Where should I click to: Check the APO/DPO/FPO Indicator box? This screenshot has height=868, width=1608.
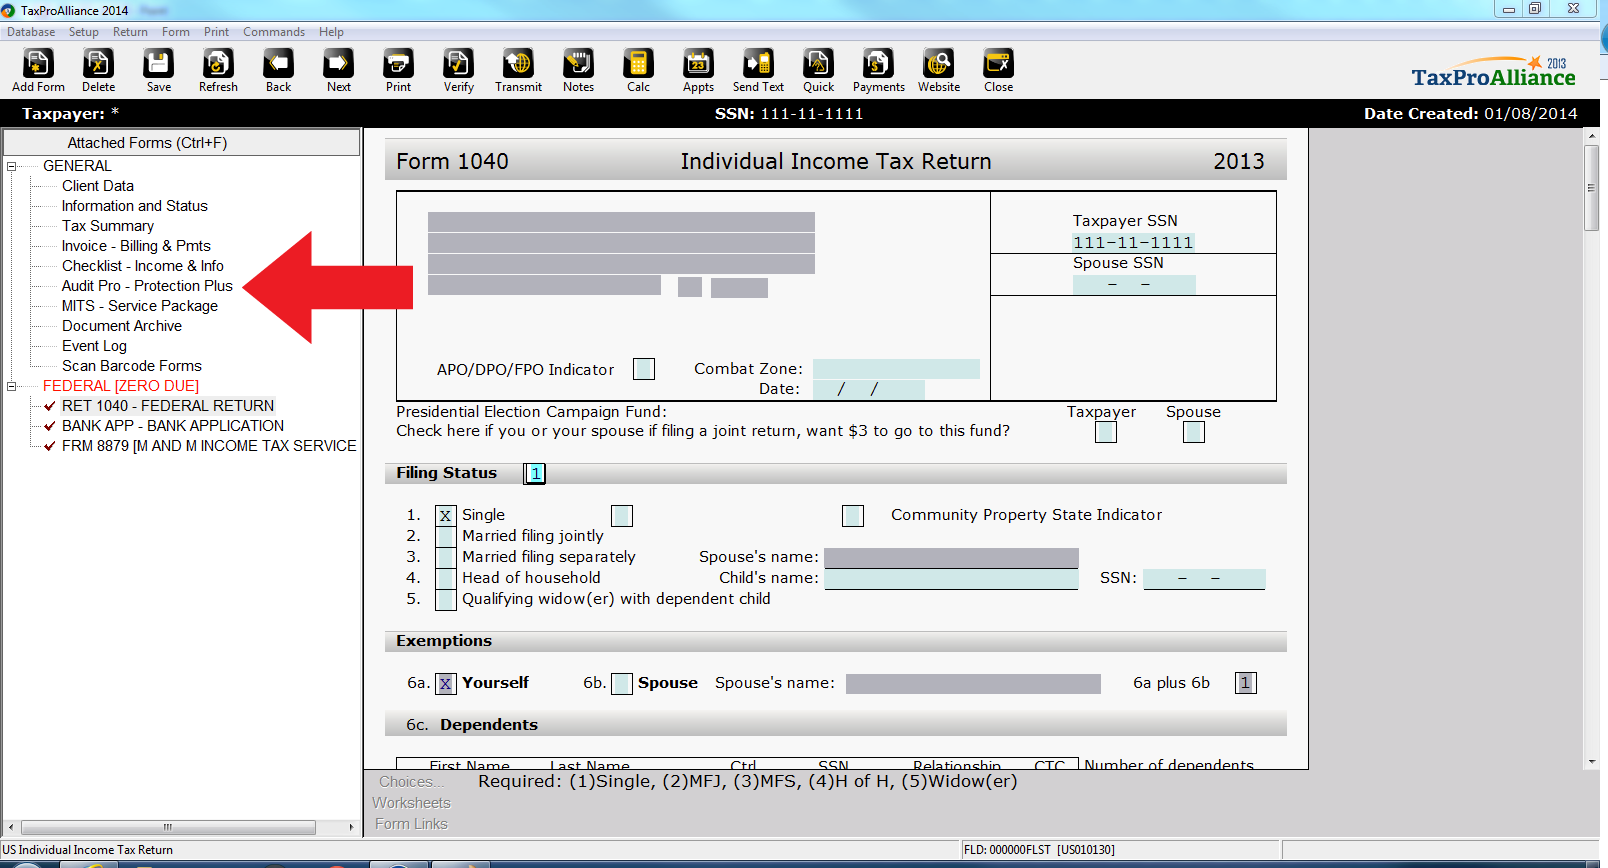tap(644, 369)
